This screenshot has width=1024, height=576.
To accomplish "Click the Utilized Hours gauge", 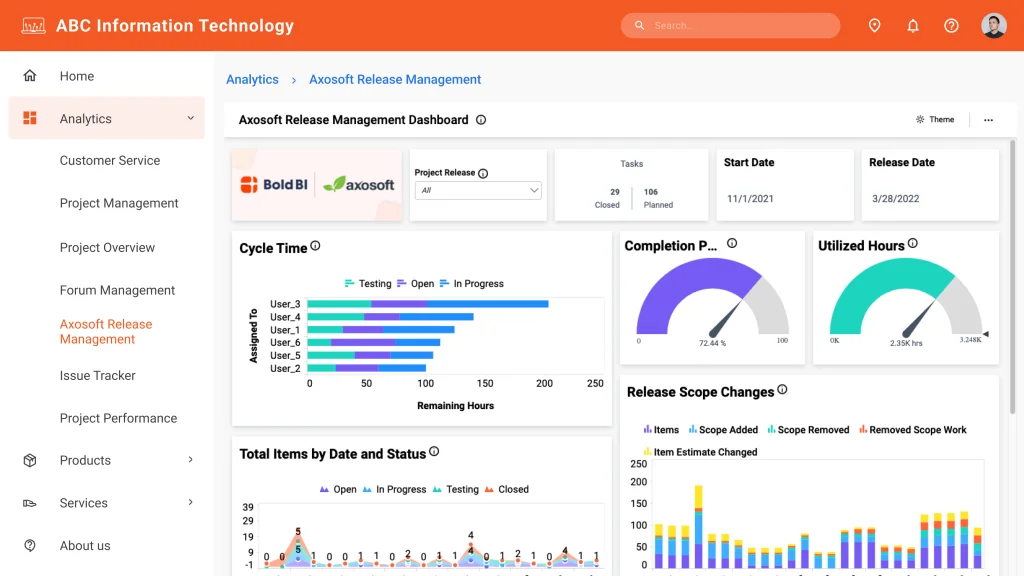I will coord(906,298).
